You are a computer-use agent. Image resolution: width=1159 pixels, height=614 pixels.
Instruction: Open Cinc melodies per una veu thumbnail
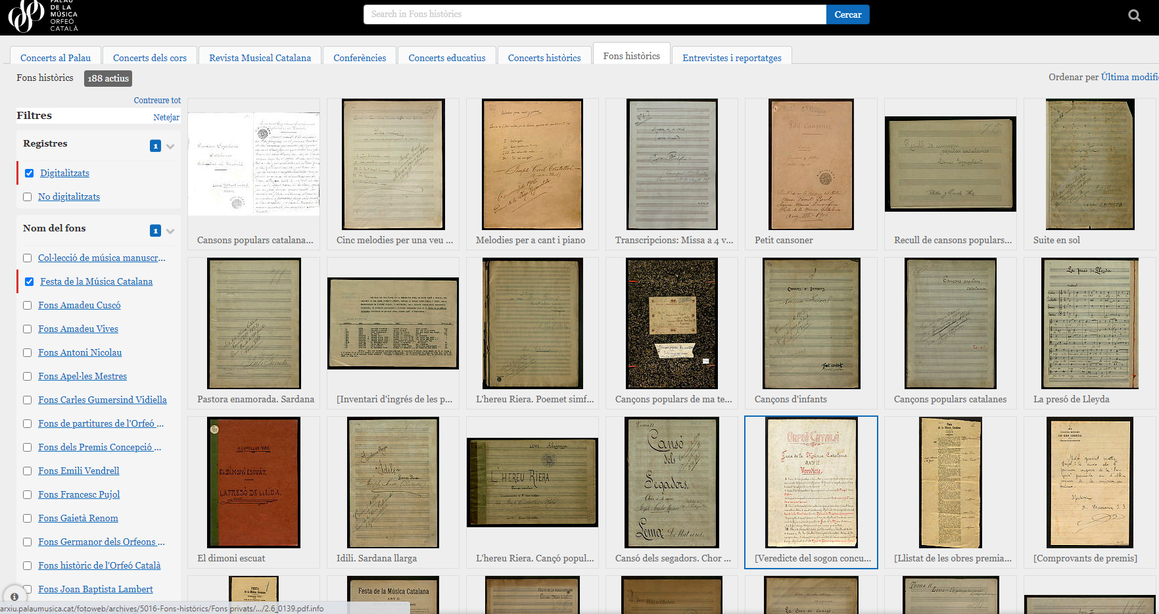click(393, 164)
